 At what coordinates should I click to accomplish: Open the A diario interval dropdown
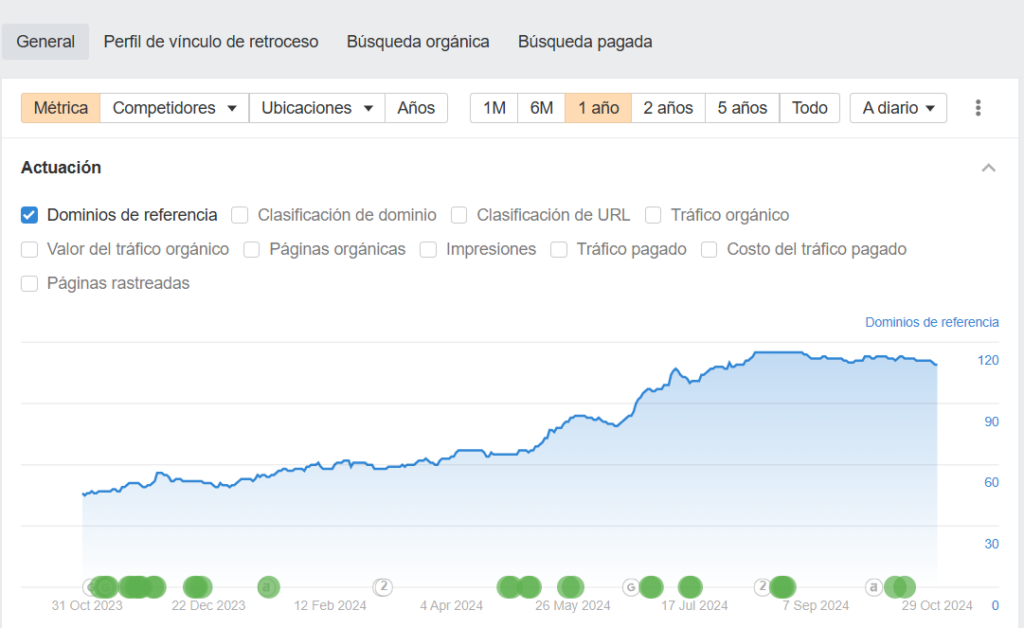click(x=898, y=108)
